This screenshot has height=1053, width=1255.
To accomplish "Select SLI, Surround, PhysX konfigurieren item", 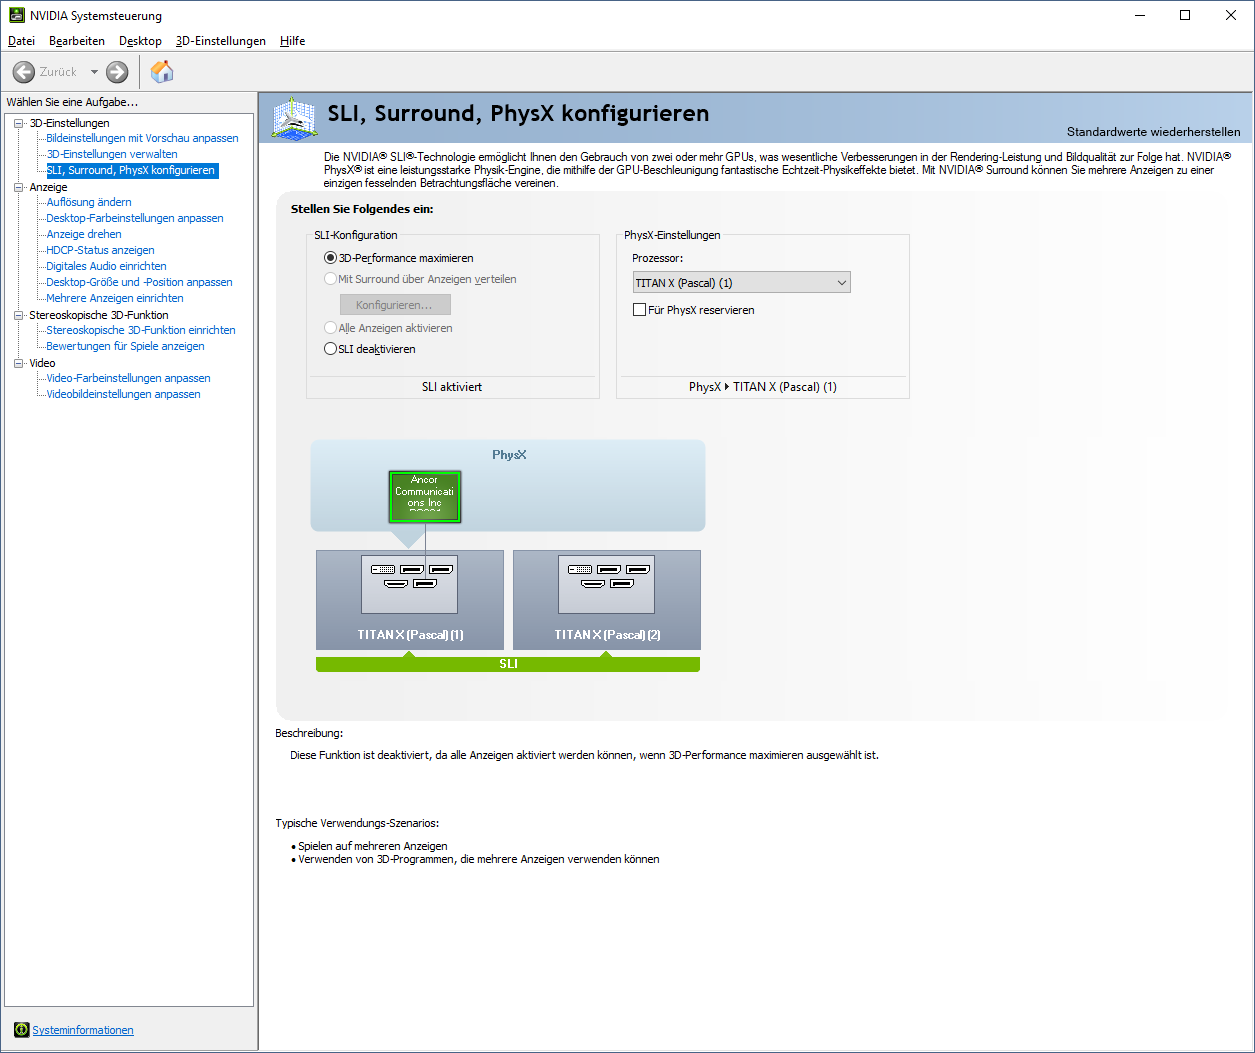I will point(131,170).
